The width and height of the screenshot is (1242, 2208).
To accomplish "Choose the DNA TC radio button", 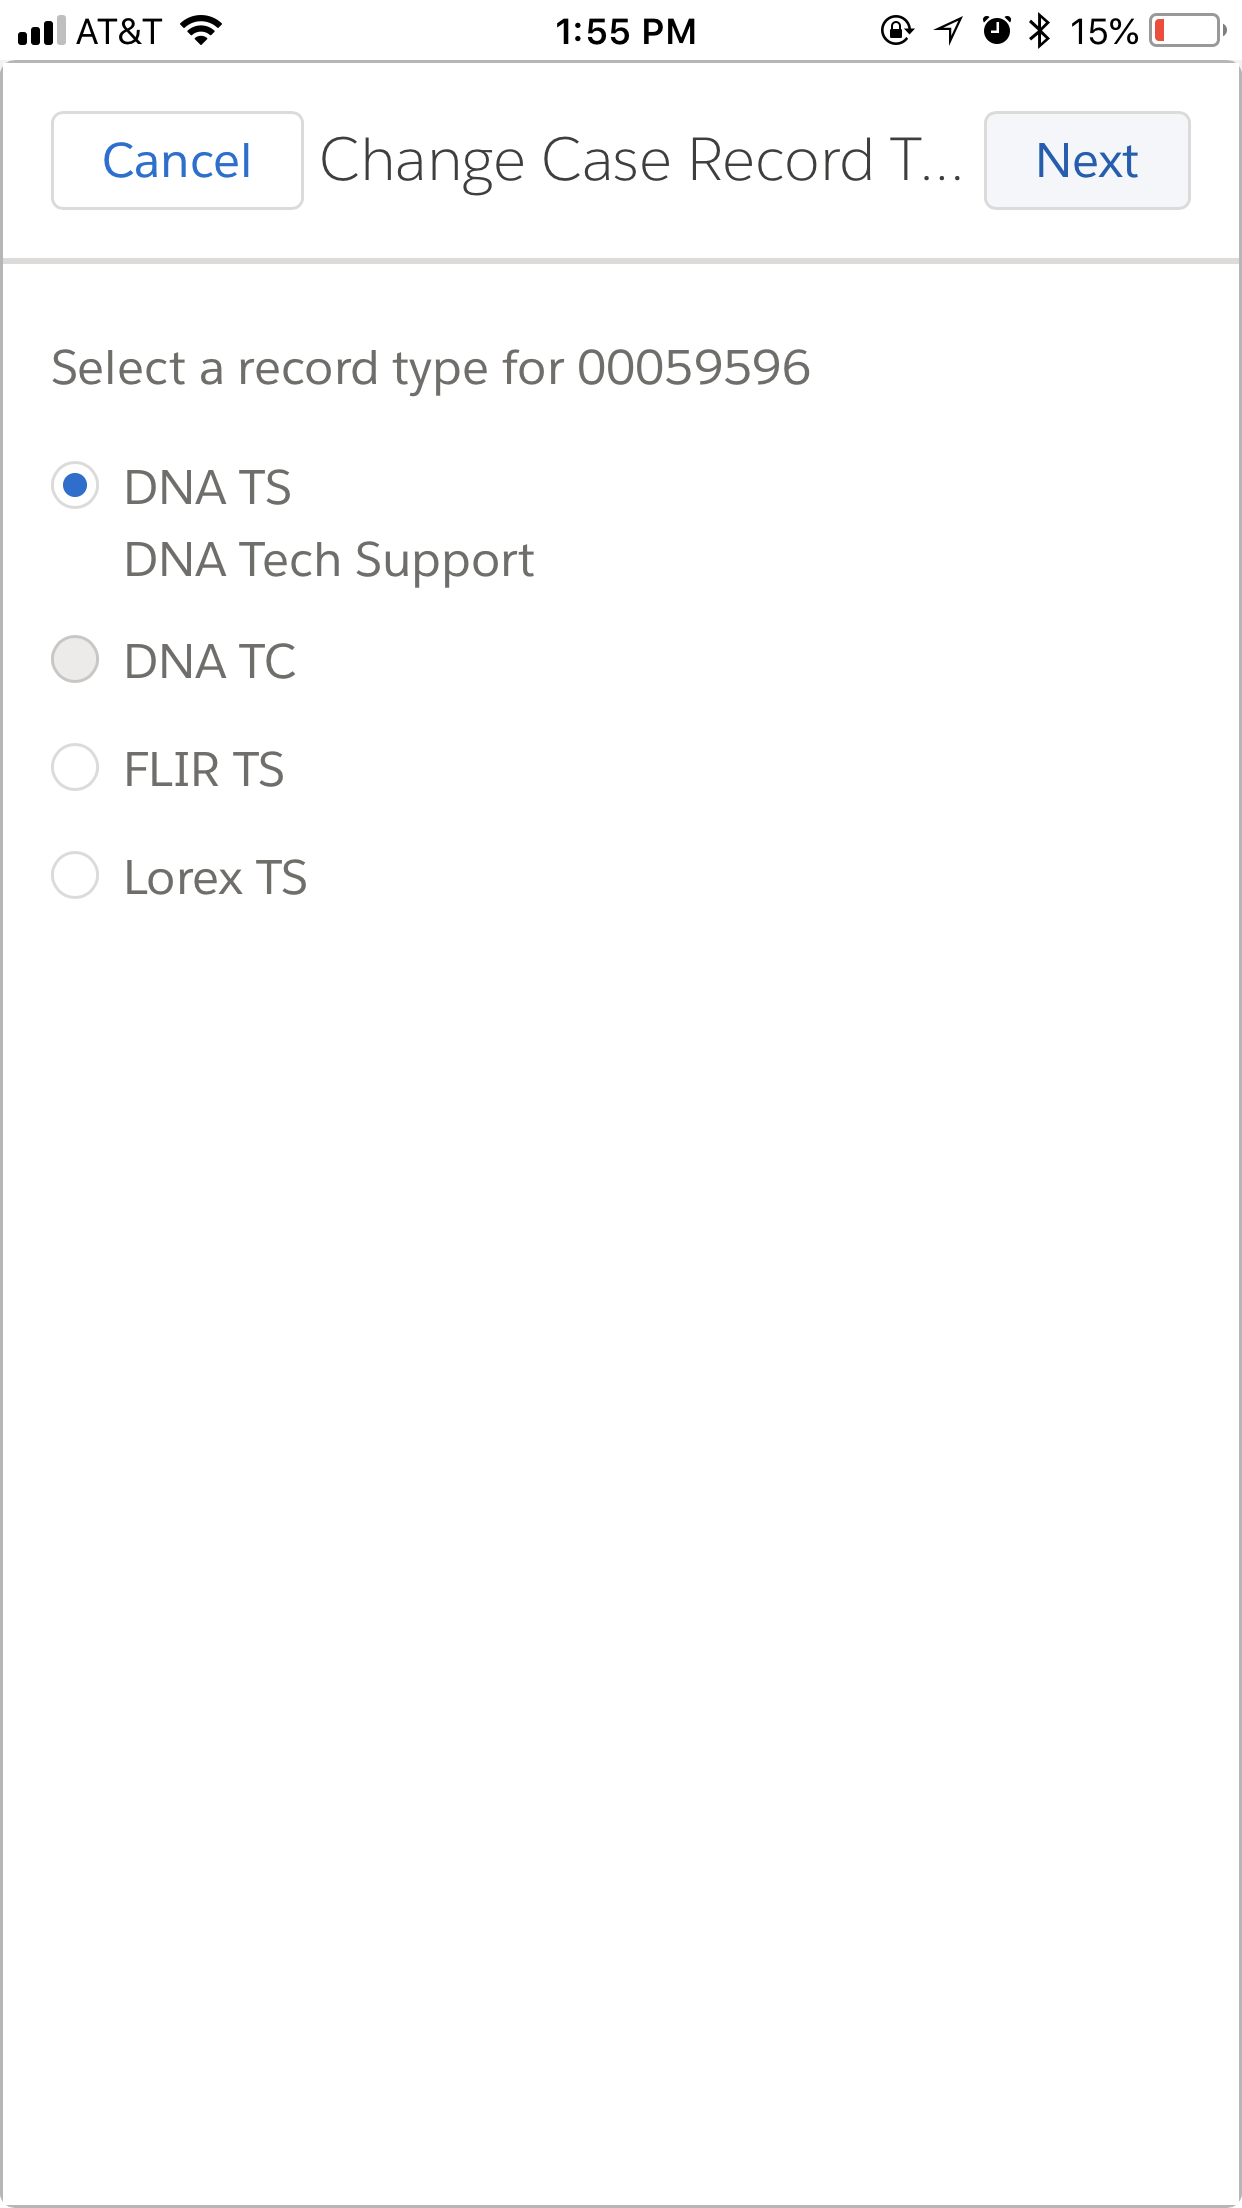I will [75, 660].
